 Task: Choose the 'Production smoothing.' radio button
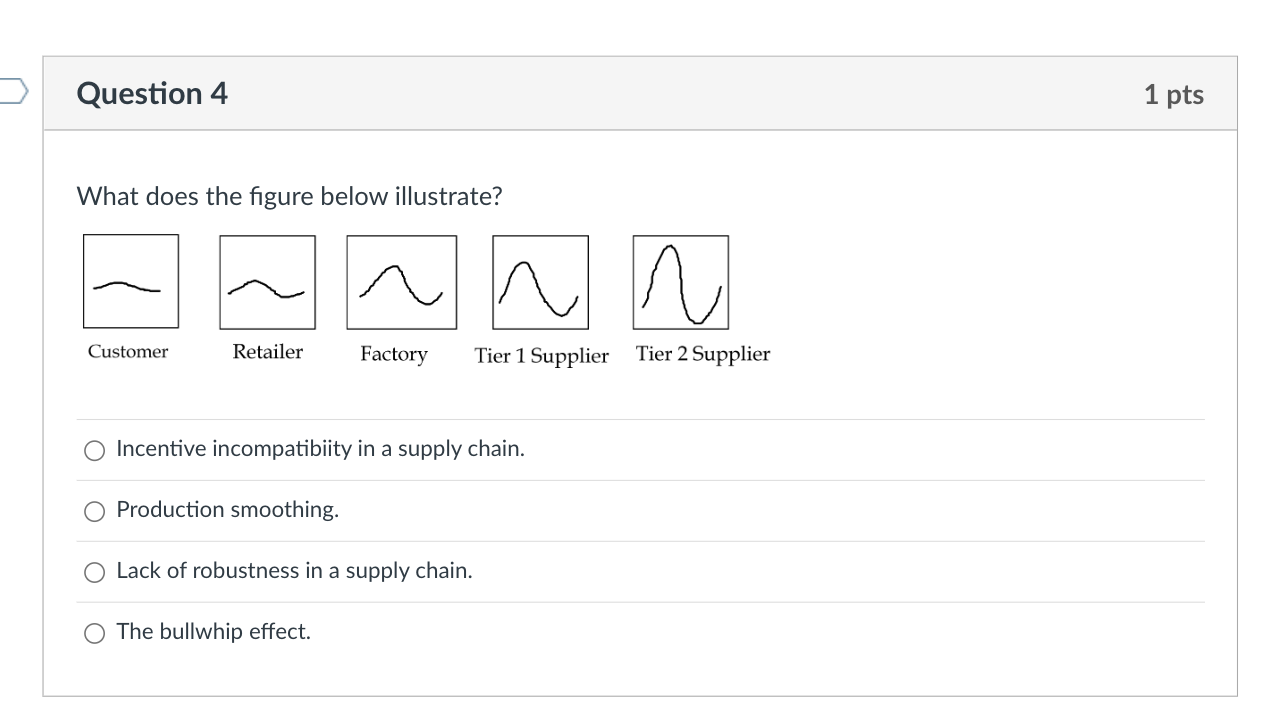95,511
